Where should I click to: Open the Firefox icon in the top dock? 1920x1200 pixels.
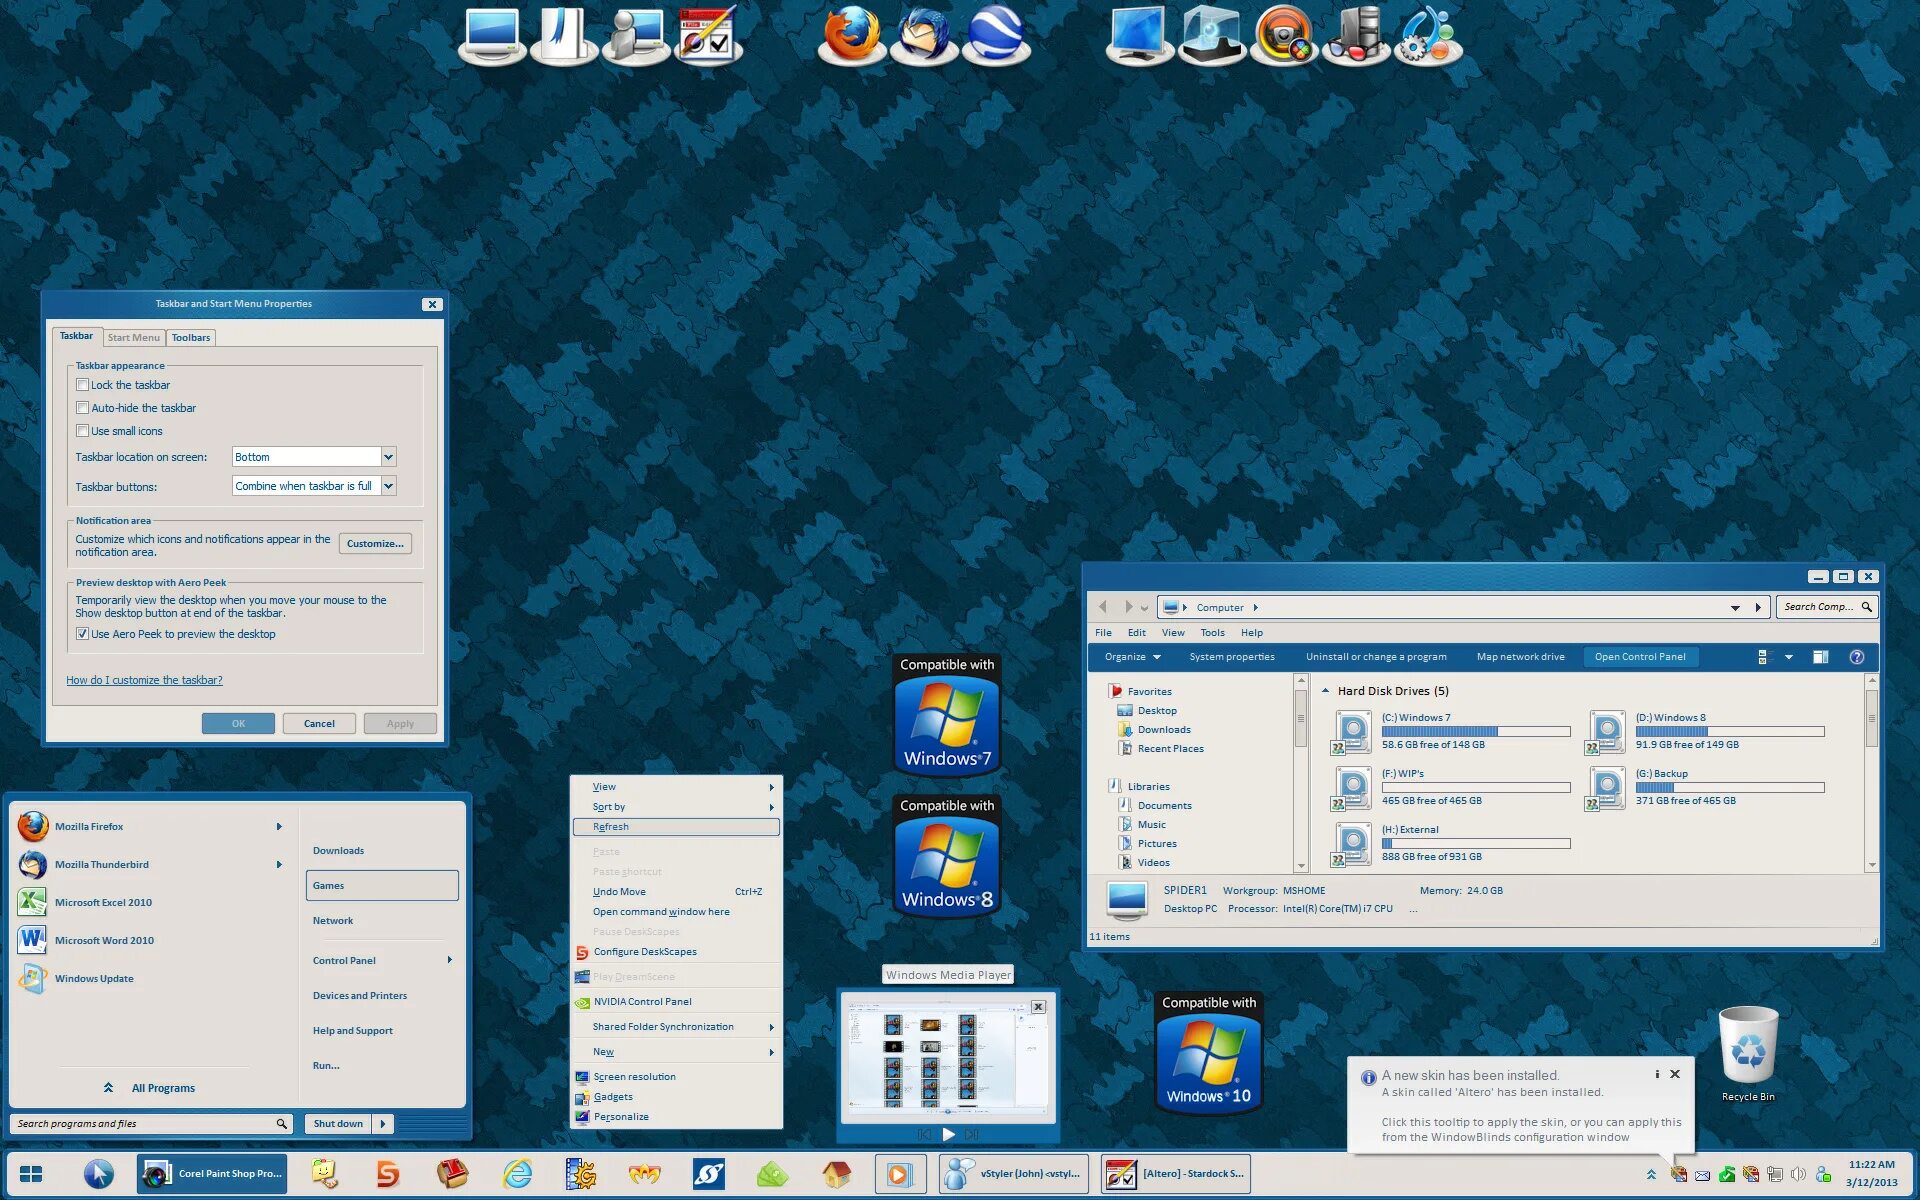851,35
